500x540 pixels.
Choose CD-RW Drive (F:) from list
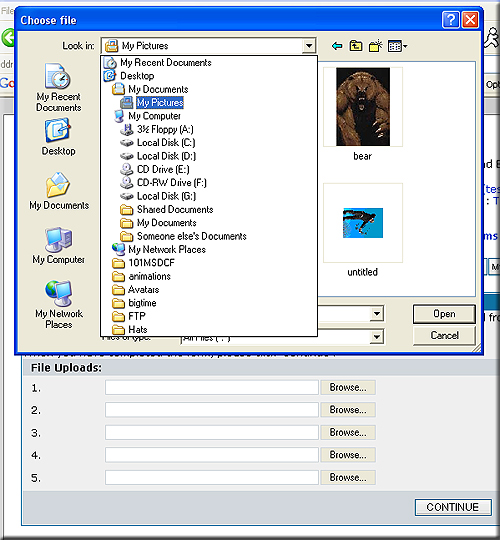click(x=163, y=183)
